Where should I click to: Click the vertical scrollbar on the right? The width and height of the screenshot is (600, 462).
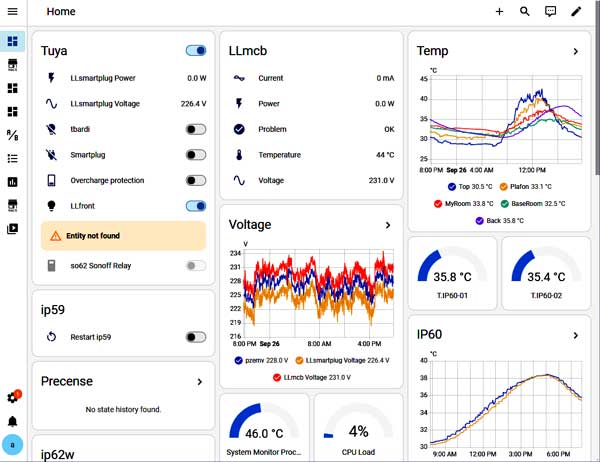coord(597,88)
